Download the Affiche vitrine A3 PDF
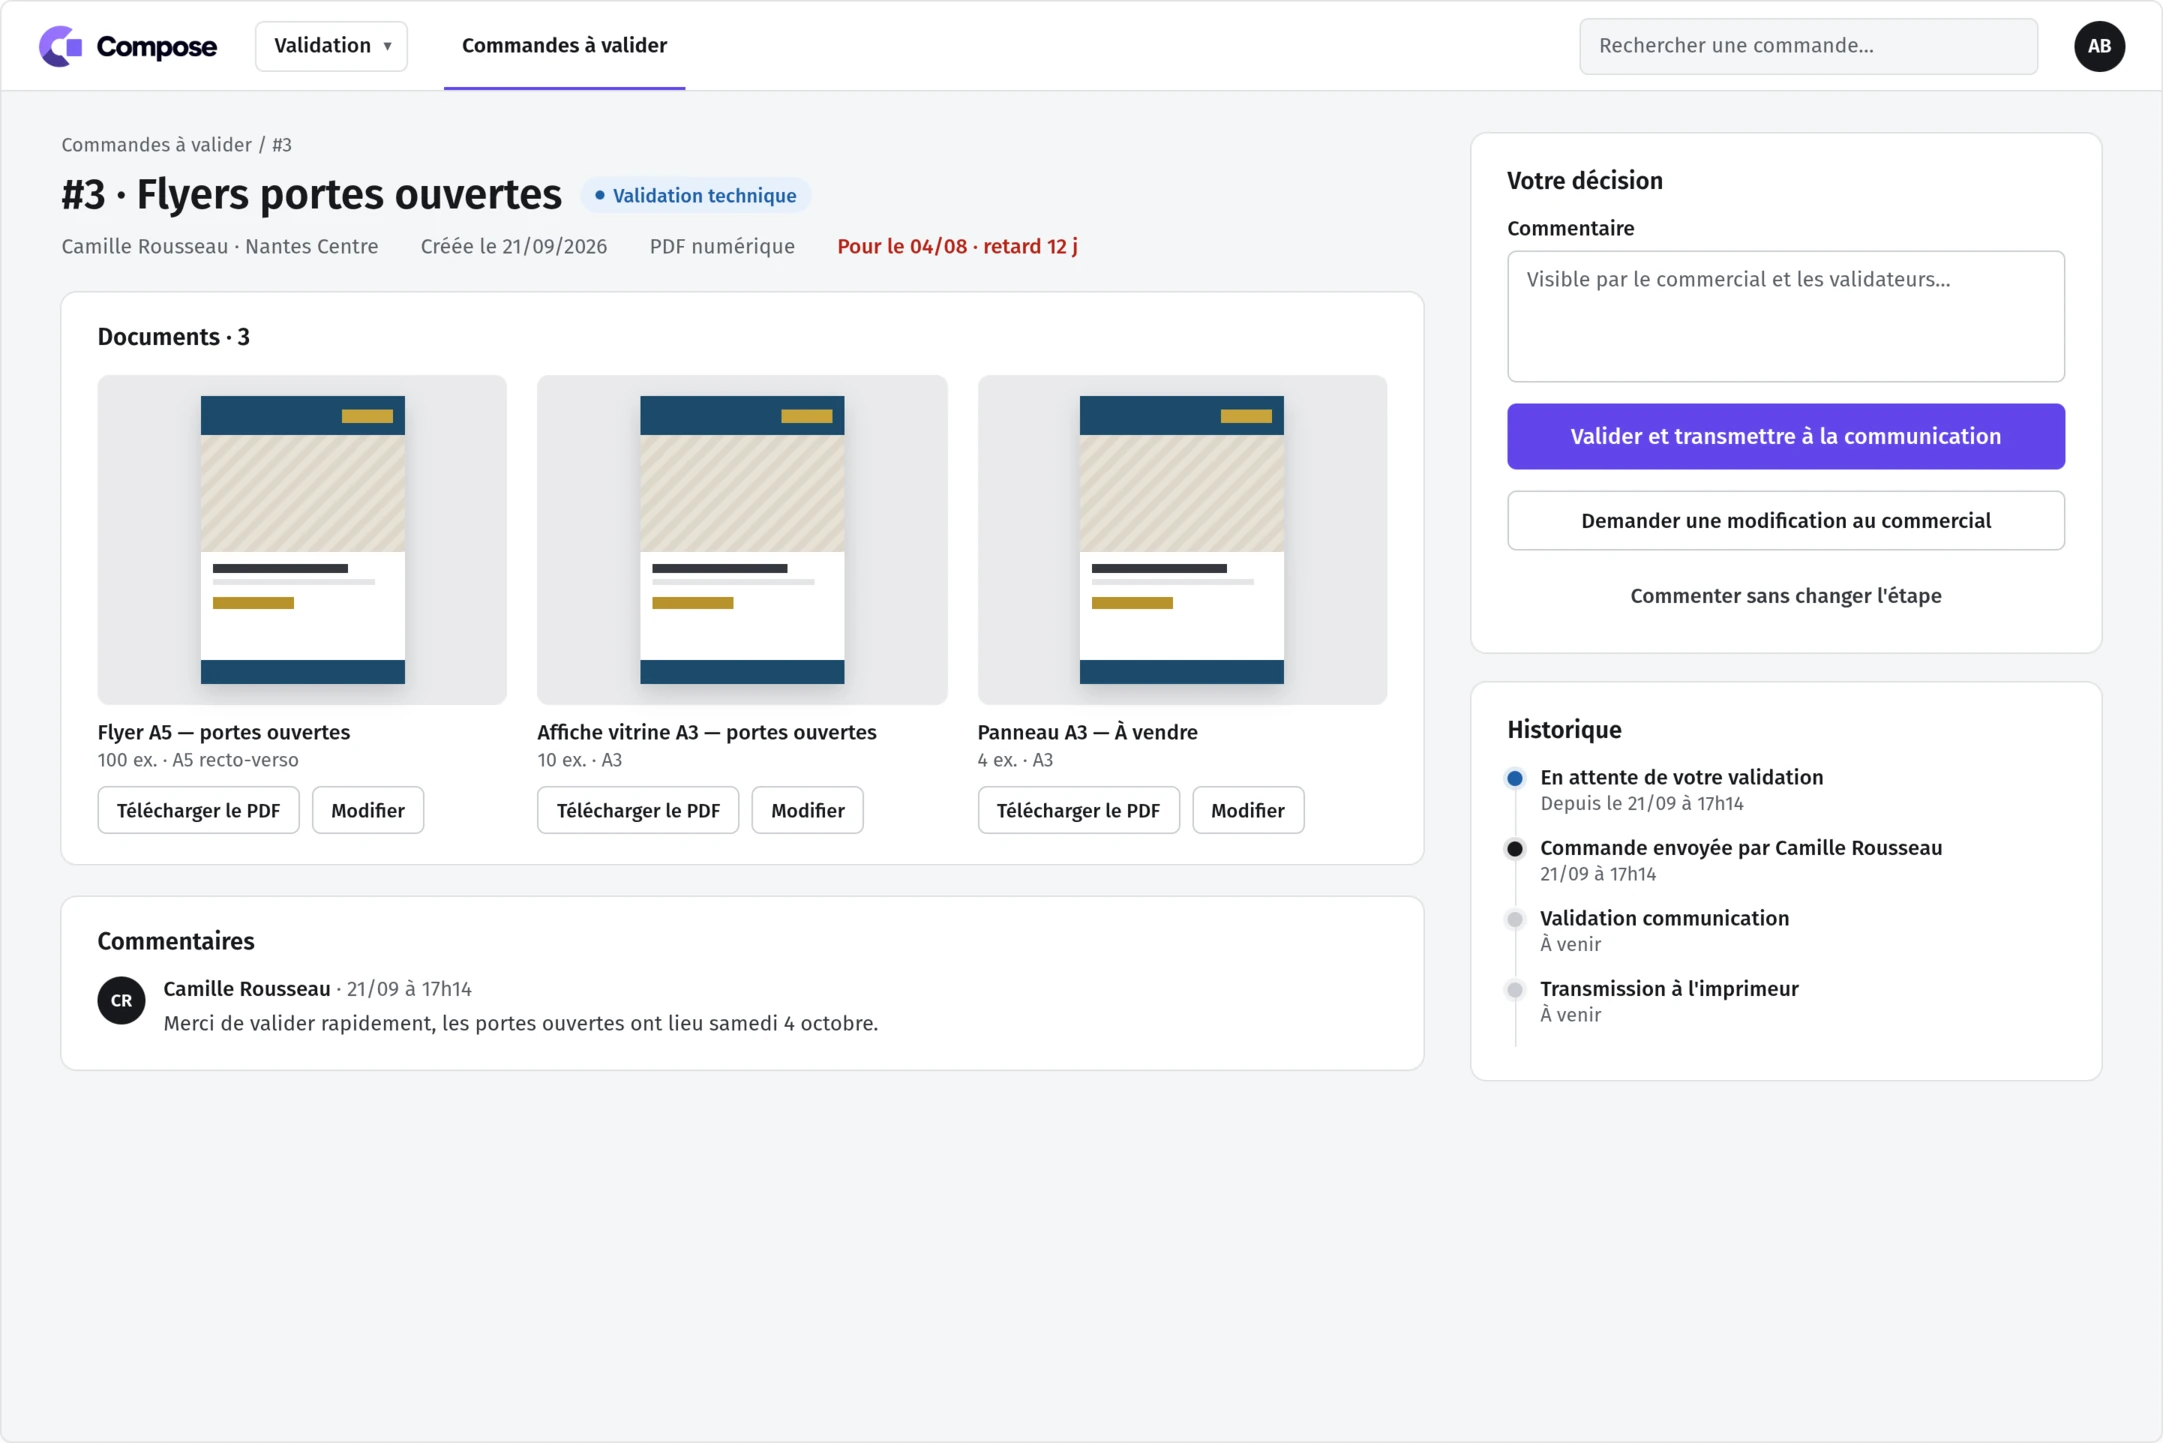Image resolution: width=2163 pixels, height=1443 pixels. (638, 810)
